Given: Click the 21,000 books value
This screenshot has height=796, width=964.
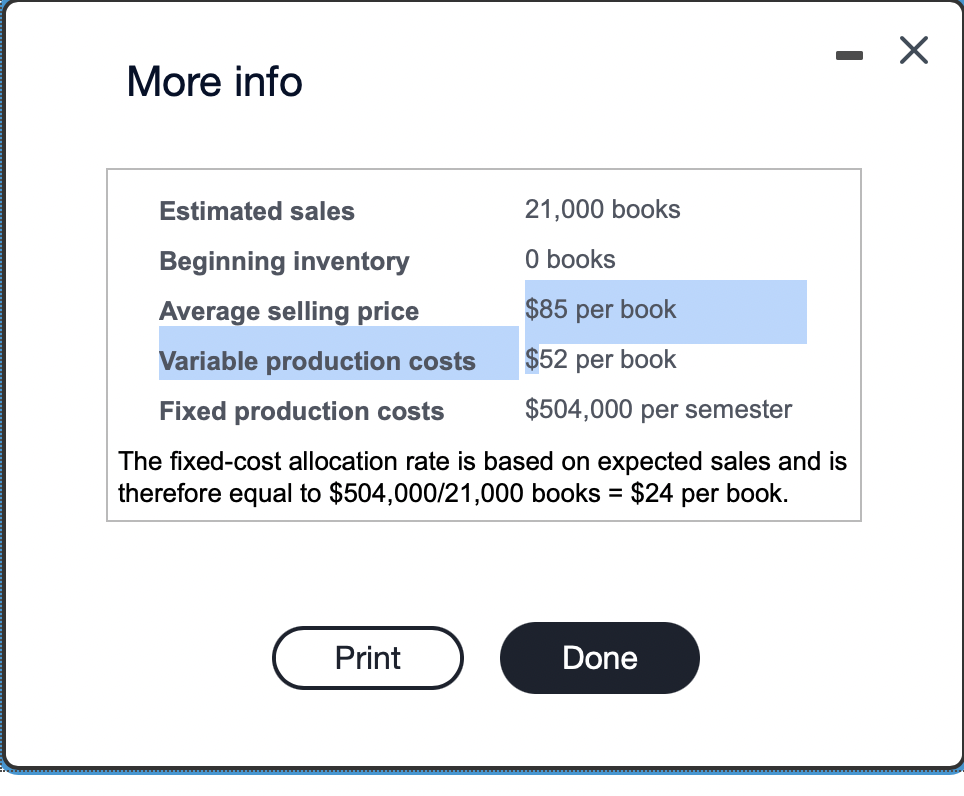Looking at the screenshot, I should coord(602,209).
